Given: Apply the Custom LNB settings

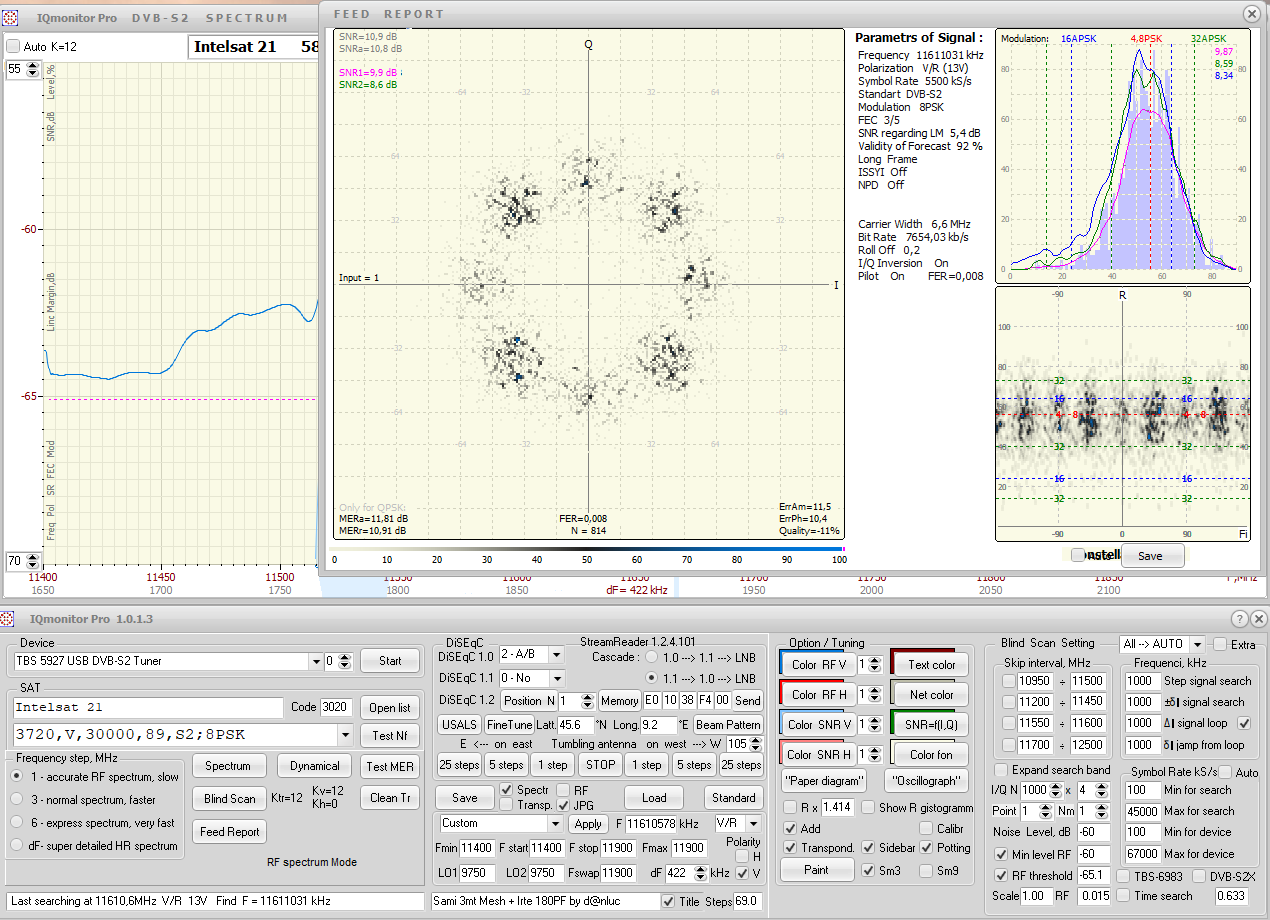Looking at the screenshot, I should coord(588,824).
